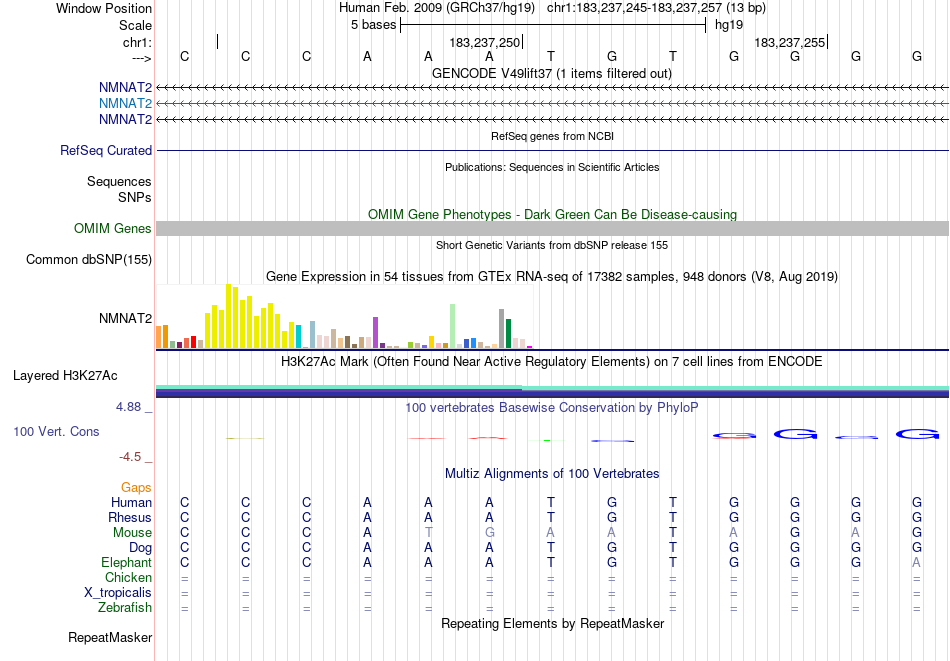Click the Chicken species label
This screenshot has height=661, width=950.
(128, 577)
